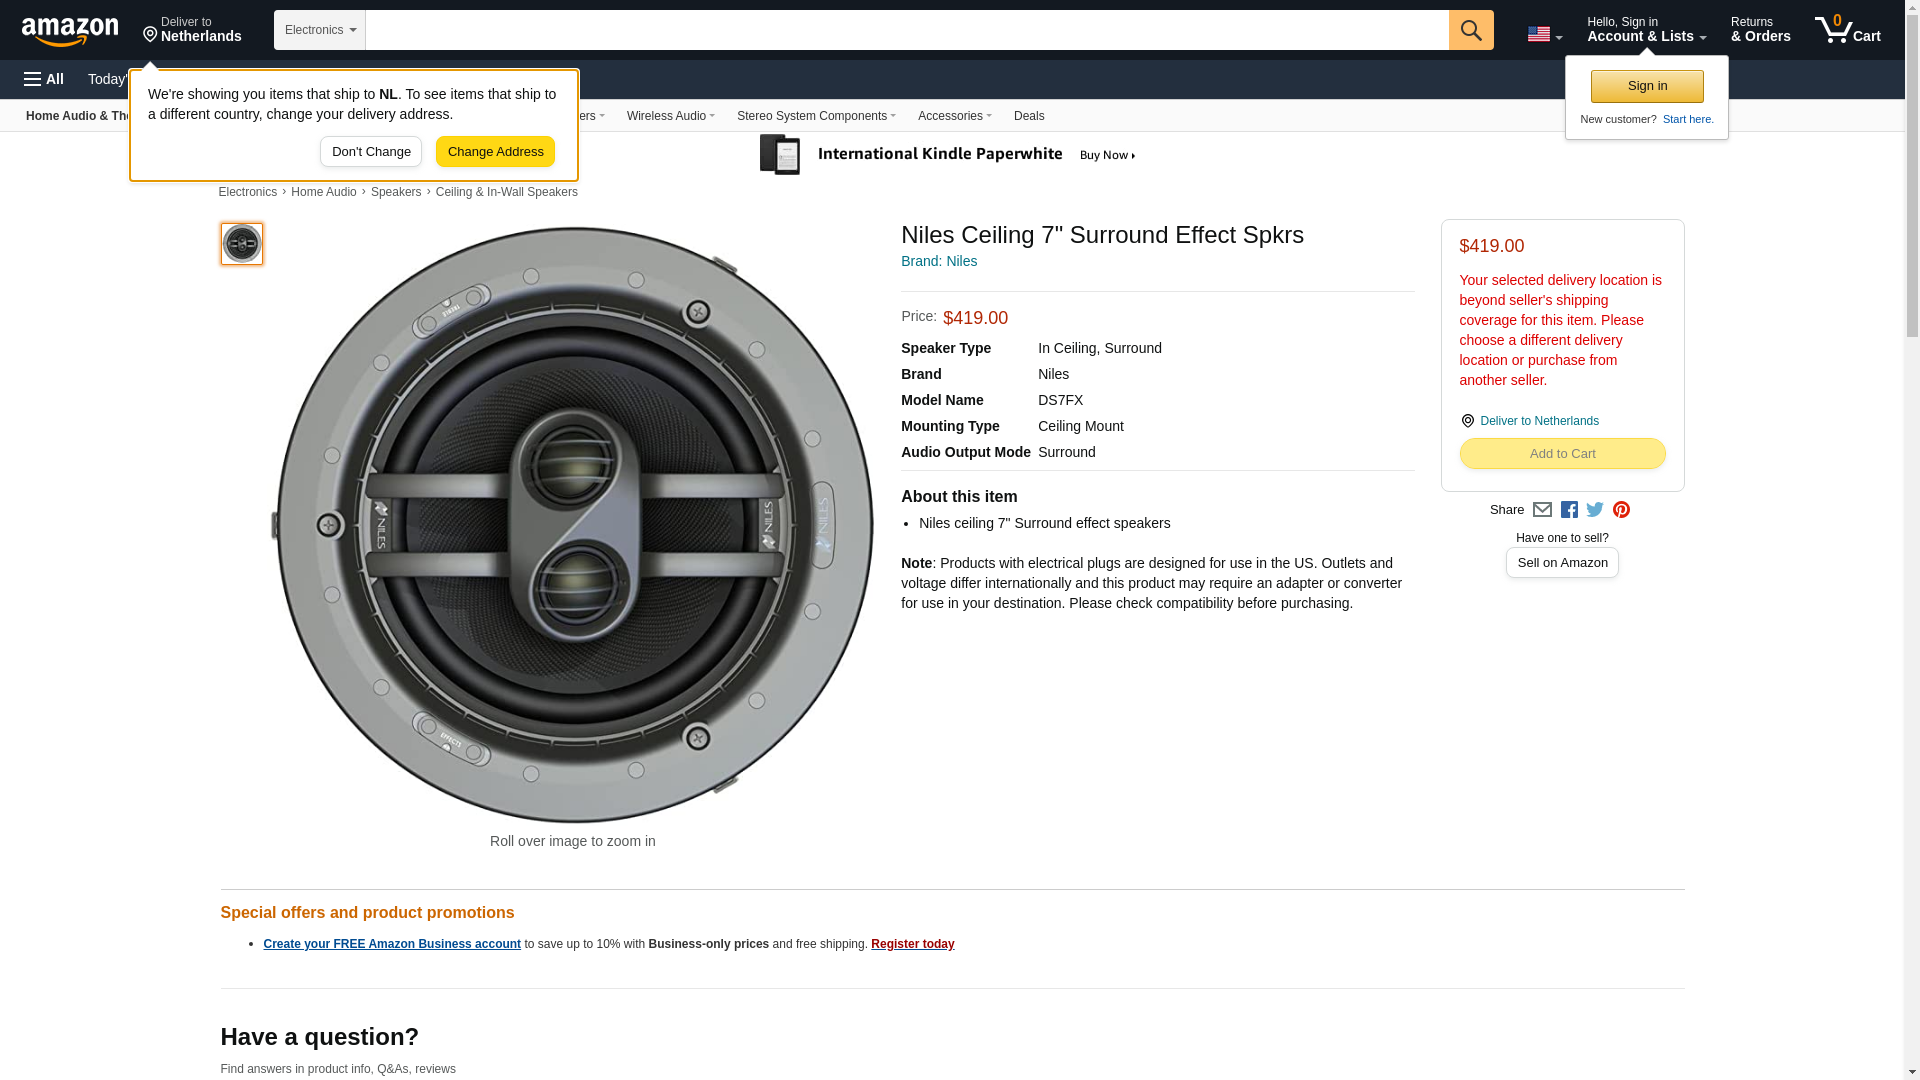
Task: Click the Amazon logo
Action: 70,31
